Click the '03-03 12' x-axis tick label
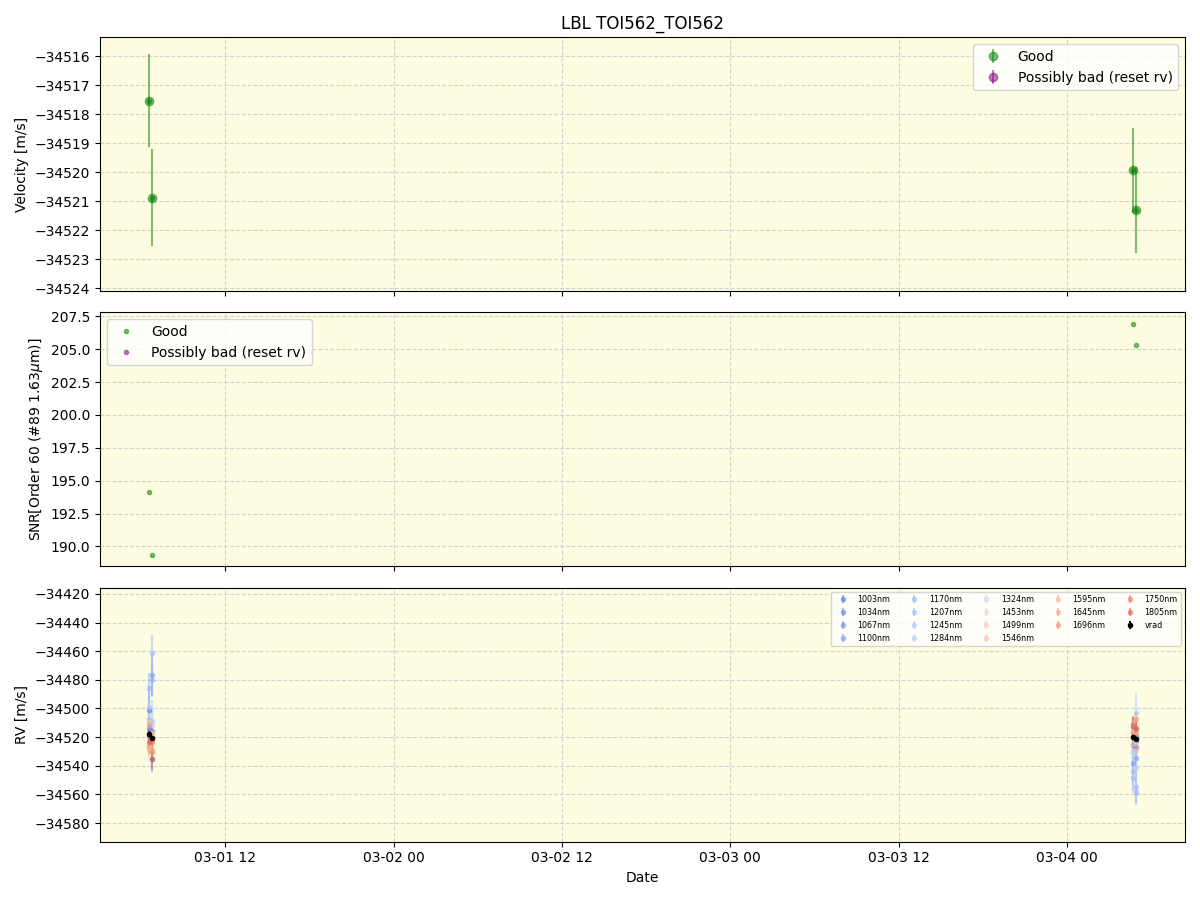The width and height of the screenshot is (1200, 900). tap(899, 857)
